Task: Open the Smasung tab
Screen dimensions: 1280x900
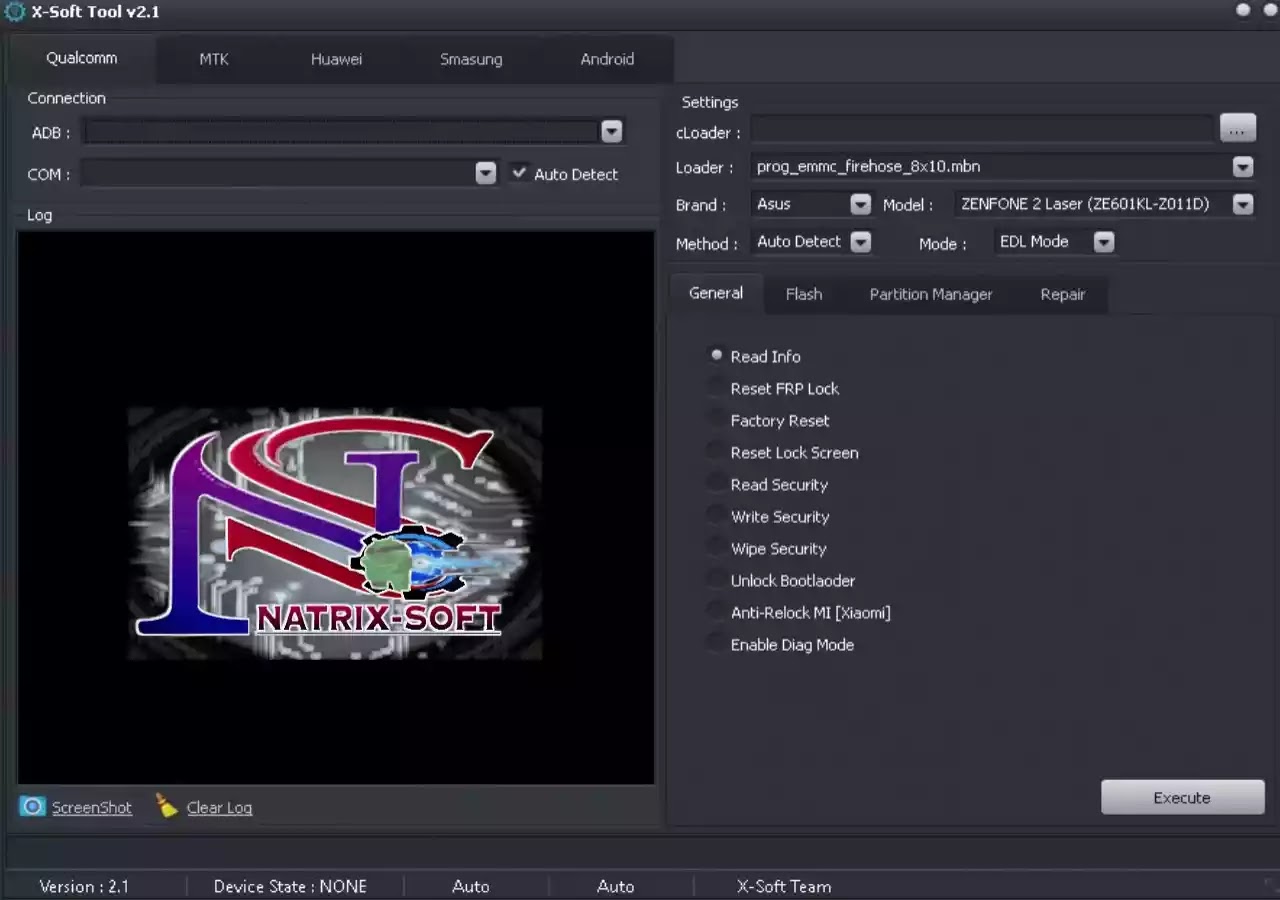Action: 471,59
